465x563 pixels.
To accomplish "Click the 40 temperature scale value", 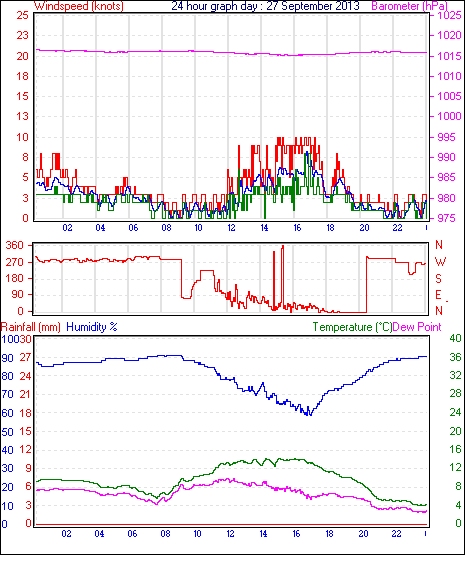I will tap(455, 338).
